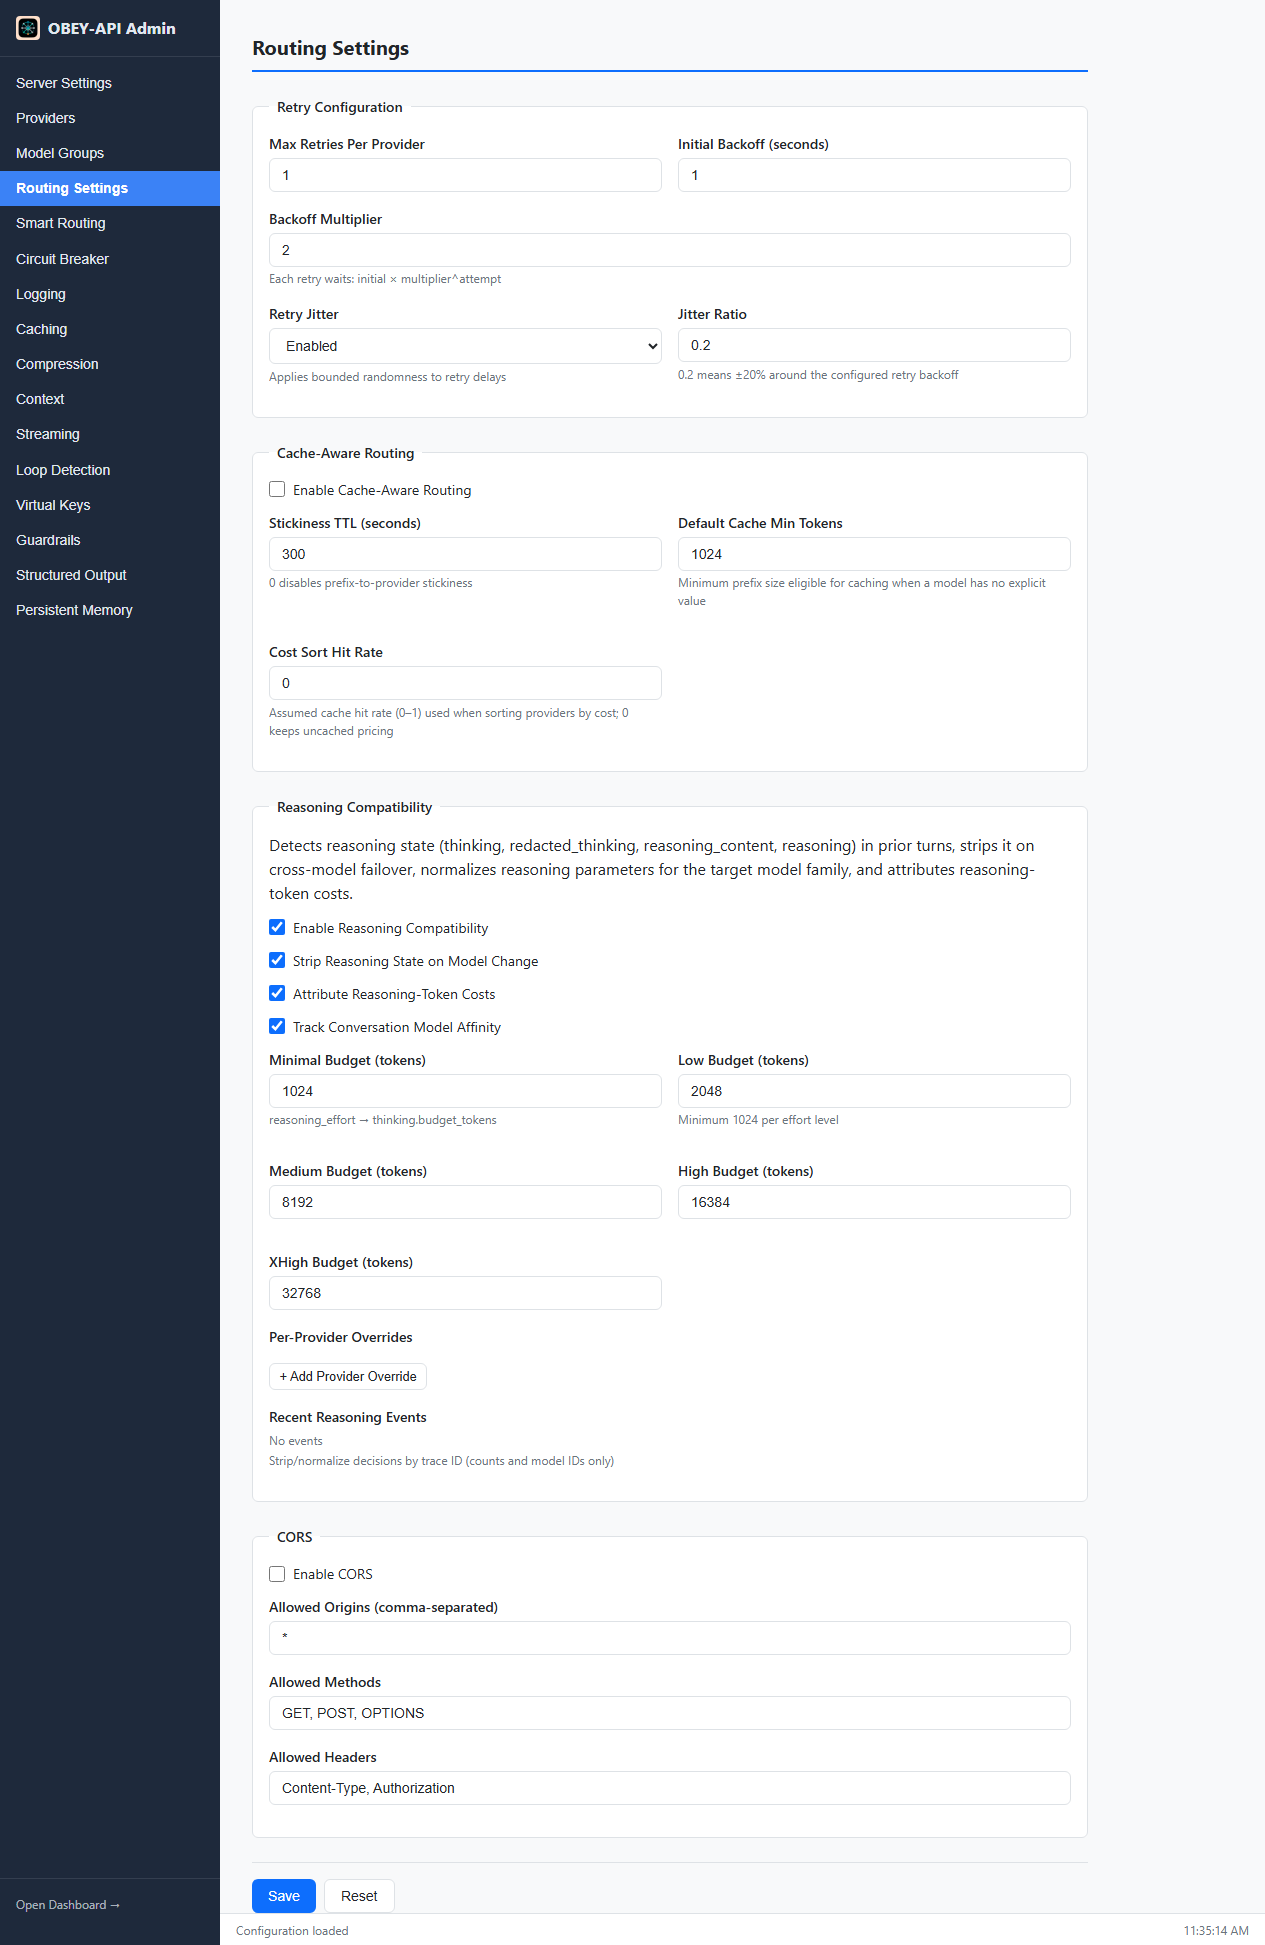The width and height of the screenshot is (1265, 1945).
Task: Open Streaming settings
Action: click(110, 434)
